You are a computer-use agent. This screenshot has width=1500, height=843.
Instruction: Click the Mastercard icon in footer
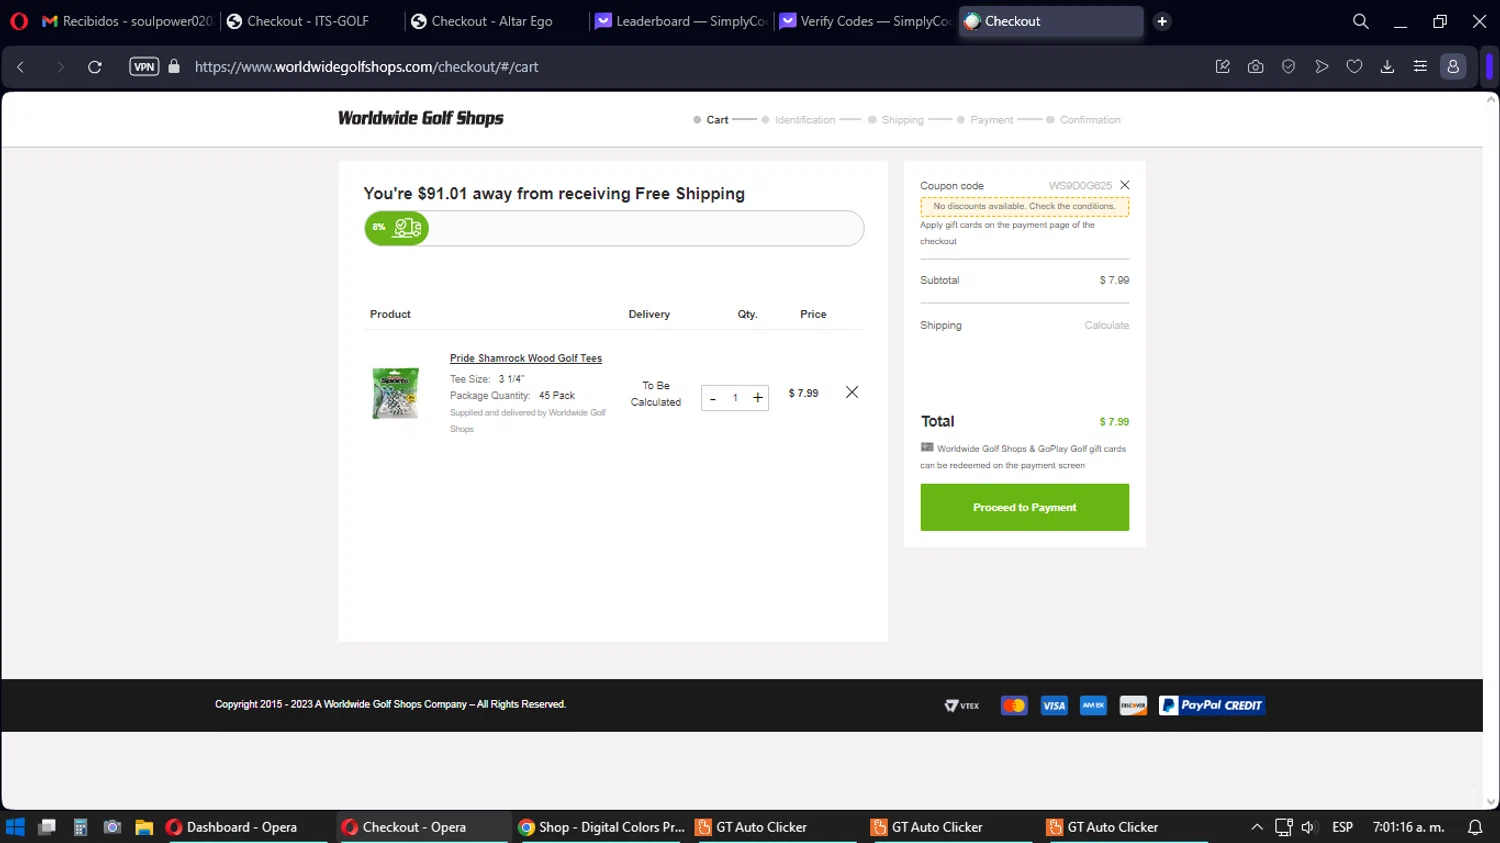click(1014, 706)
